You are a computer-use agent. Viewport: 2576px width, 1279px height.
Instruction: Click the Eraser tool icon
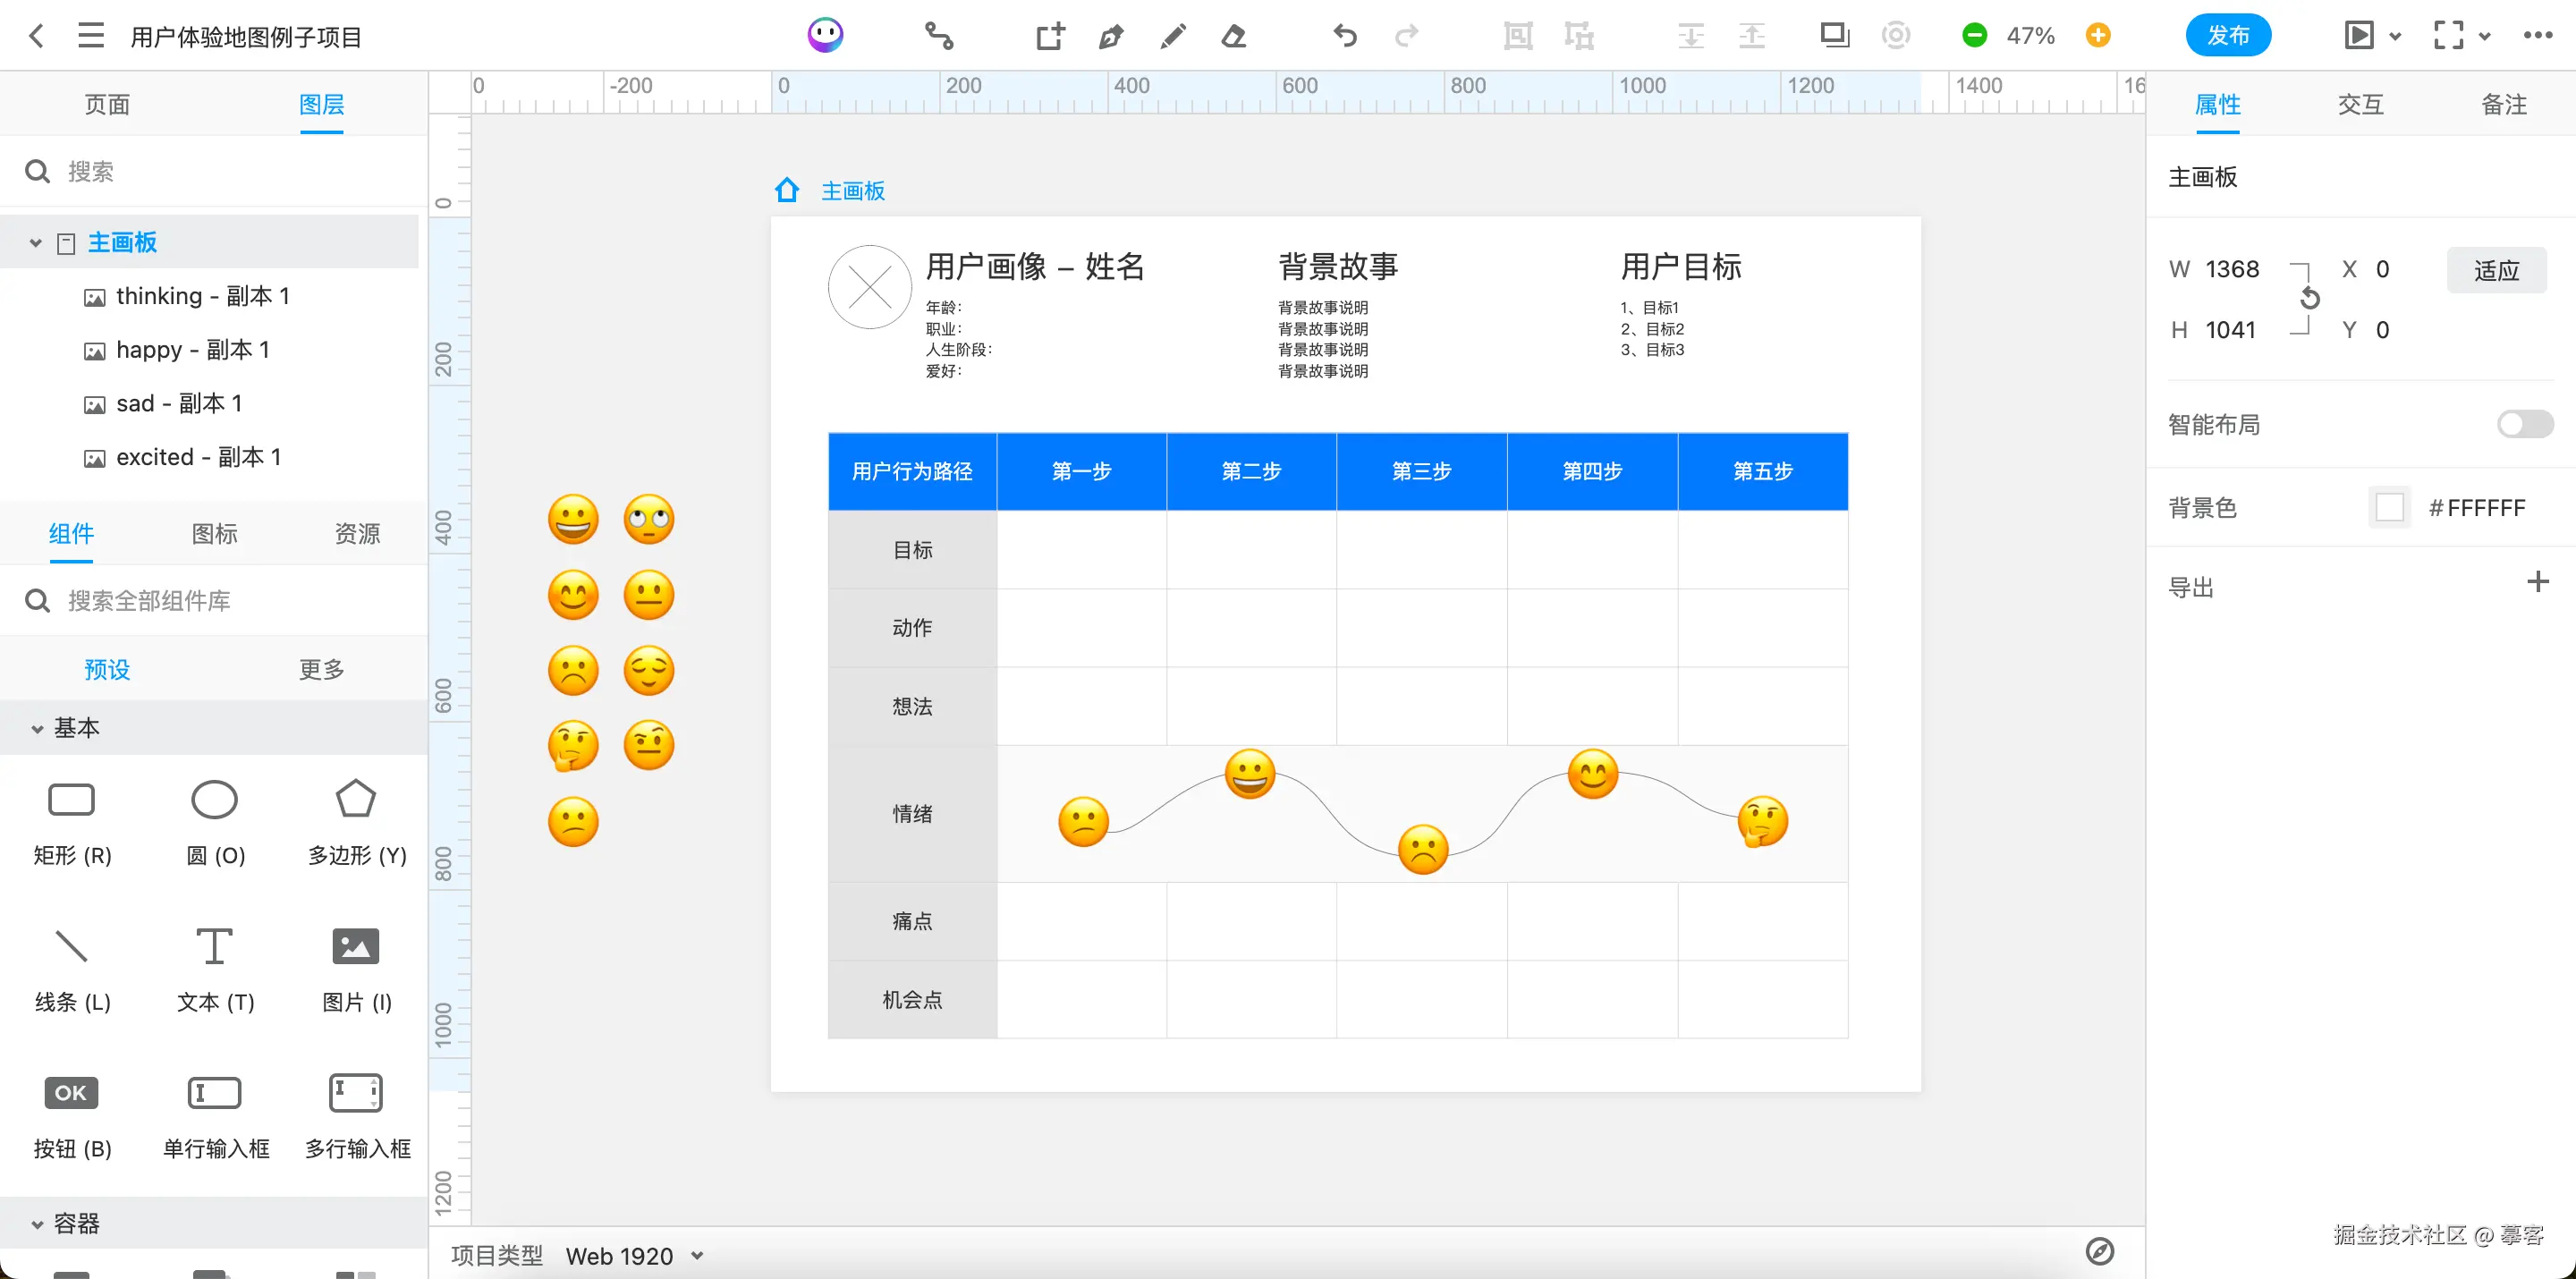click(1234, 37)
